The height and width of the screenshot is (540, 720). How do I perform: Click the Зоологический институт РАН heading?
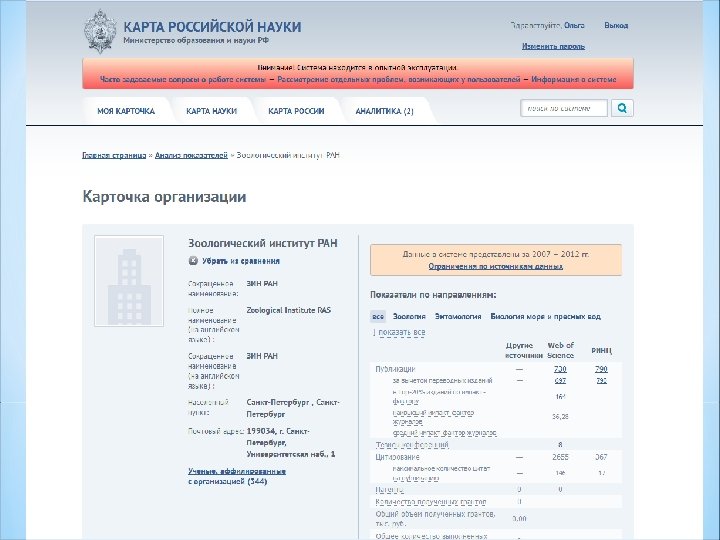(263, 243)
